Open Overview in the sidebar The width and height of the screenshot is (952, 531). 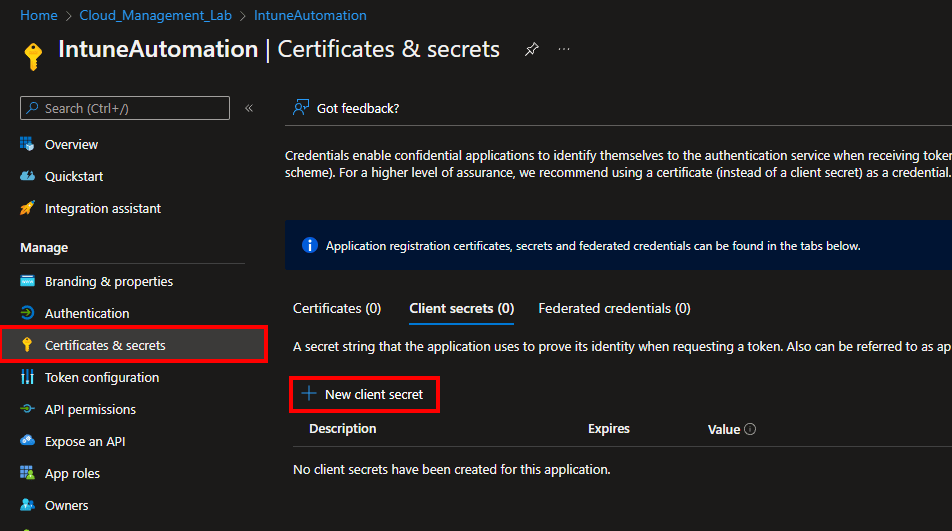[71, 144]
